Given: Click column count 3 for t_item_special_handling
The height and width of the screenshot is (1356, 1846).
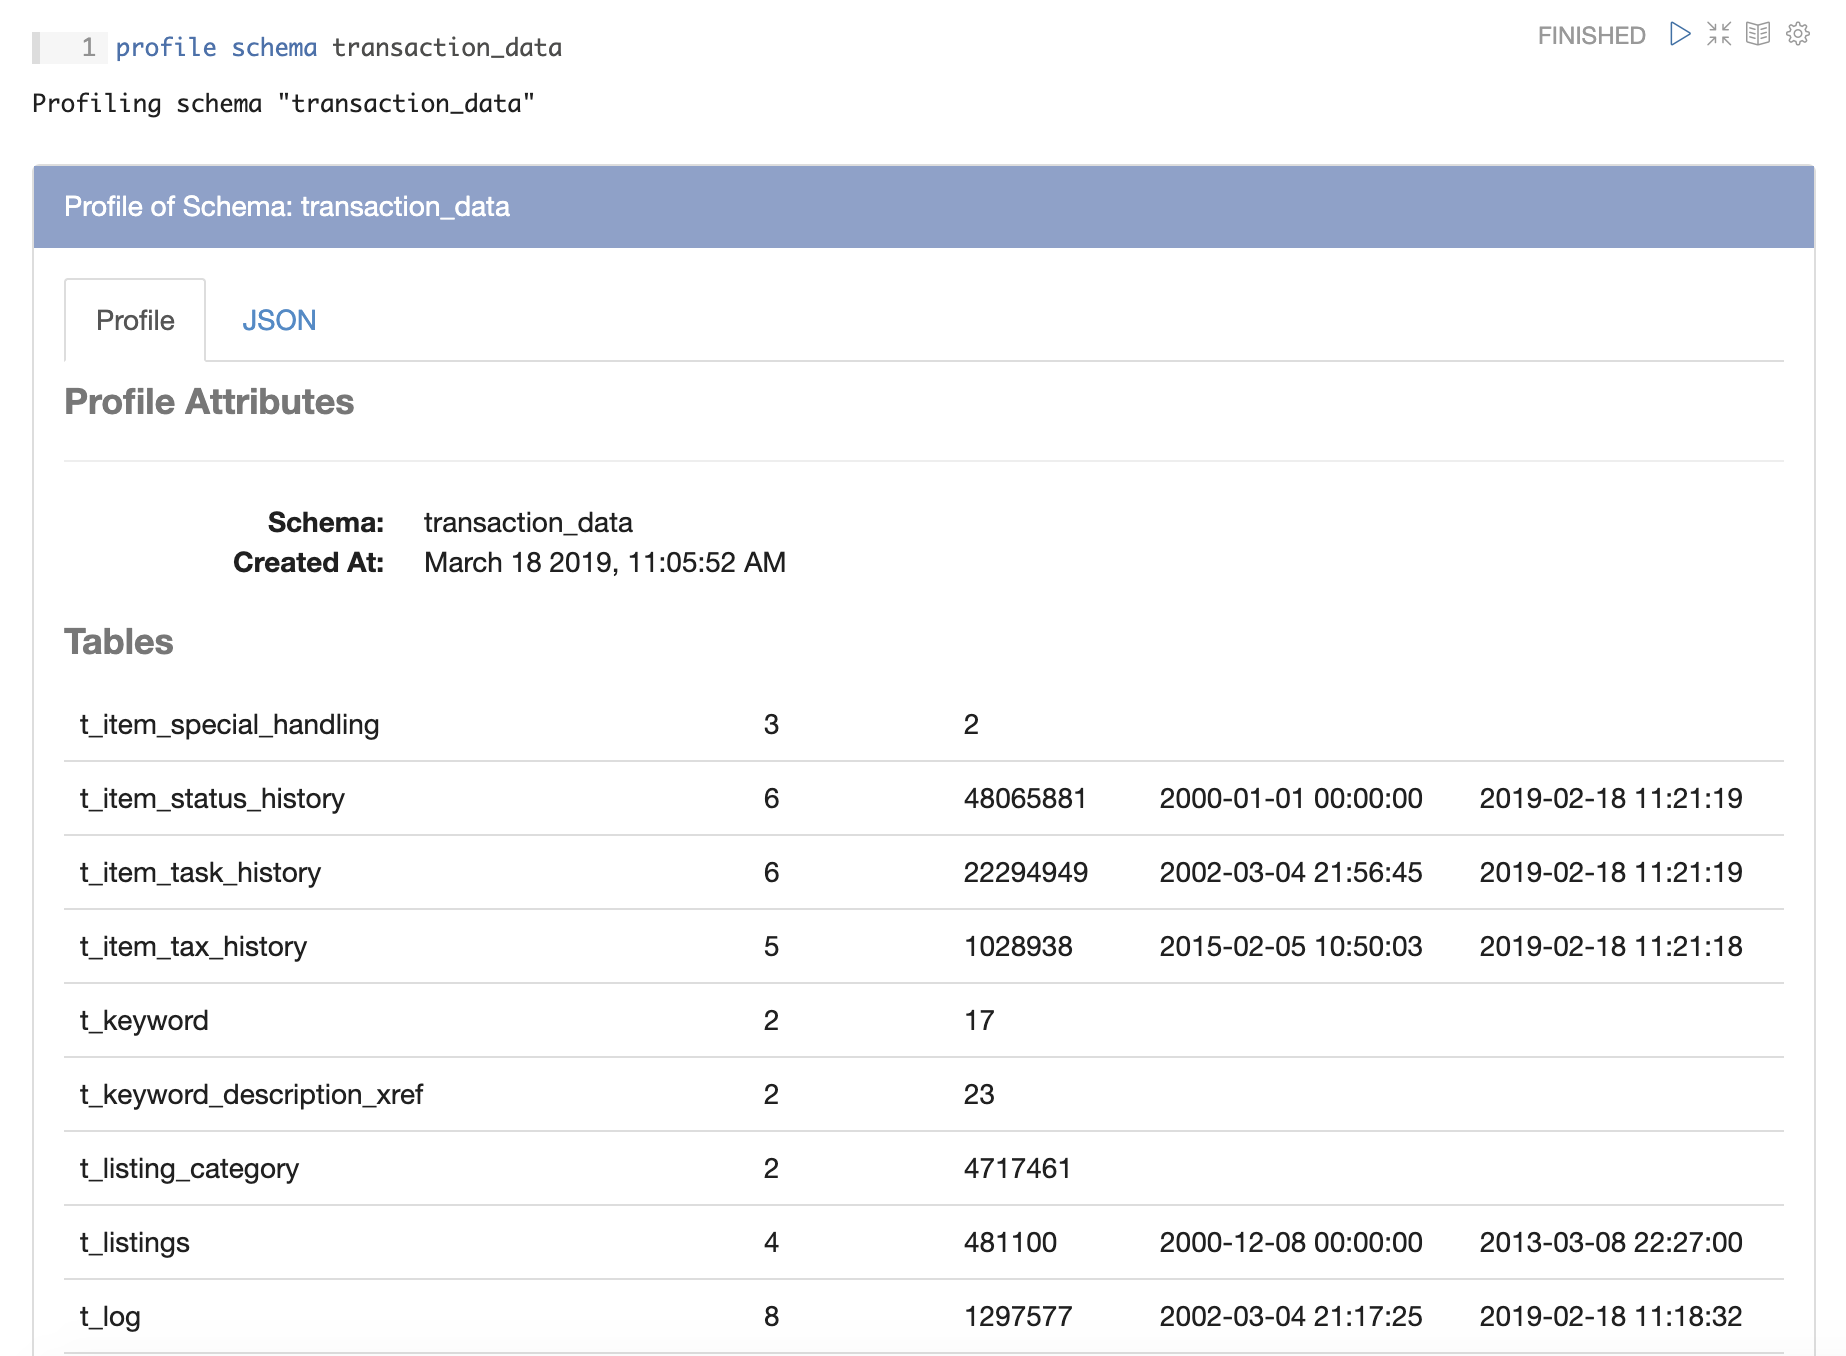Looking at the screenshot, I should point(771,724).
